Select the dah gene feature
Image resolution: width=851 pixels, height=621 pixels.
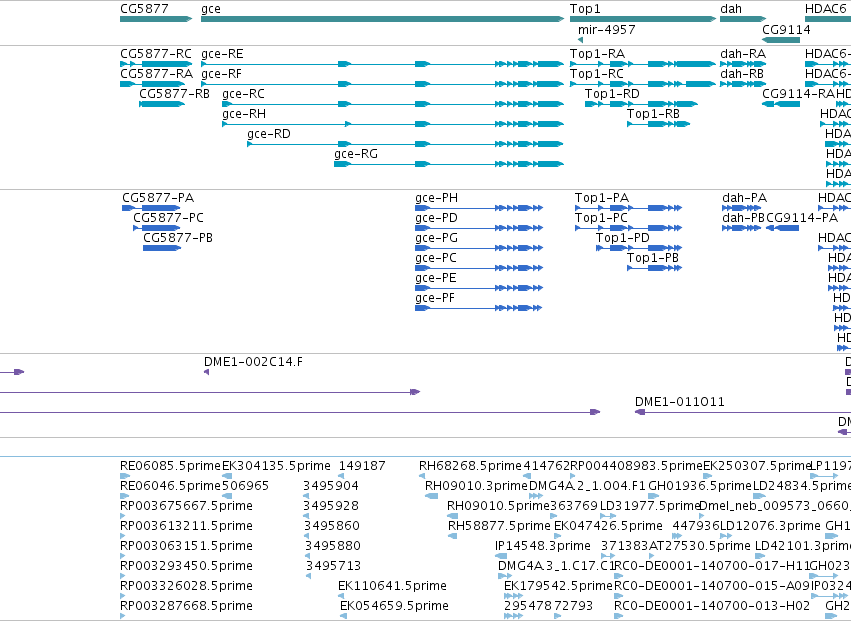pos(743,19)
